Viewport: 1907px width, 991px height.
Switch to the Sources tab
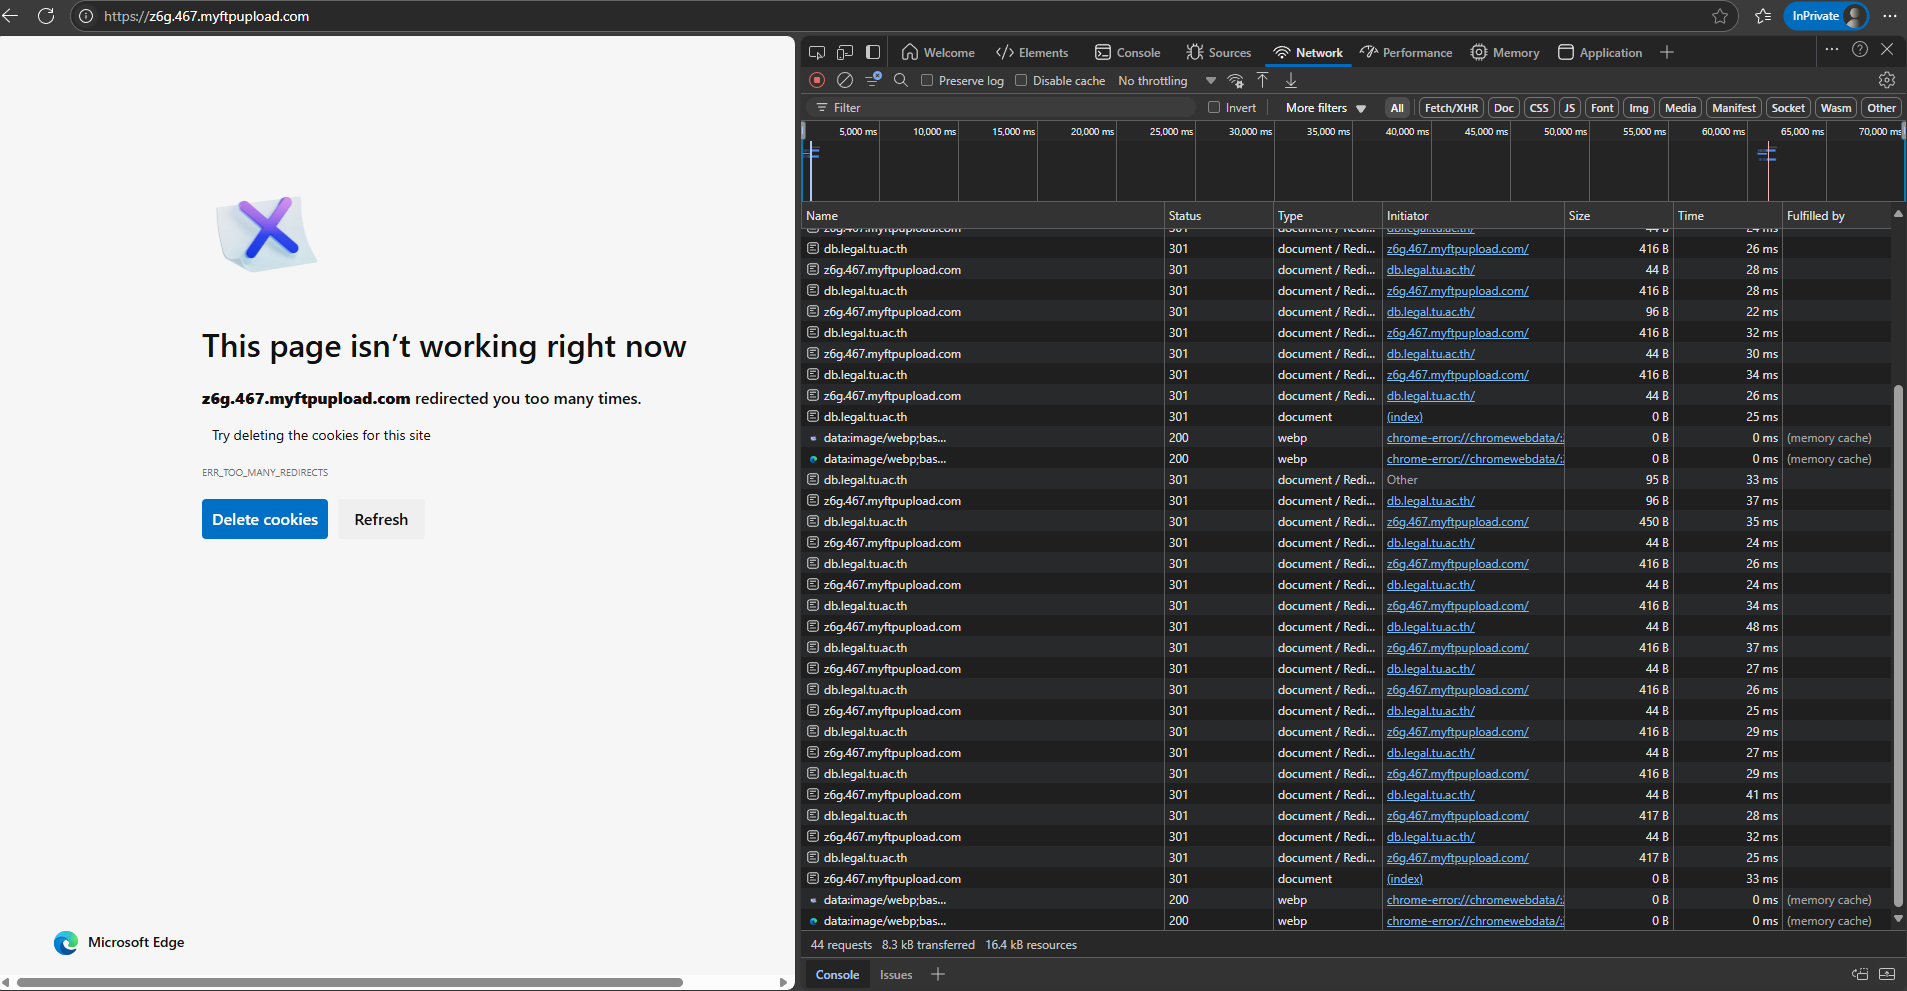coord(1219,53)
